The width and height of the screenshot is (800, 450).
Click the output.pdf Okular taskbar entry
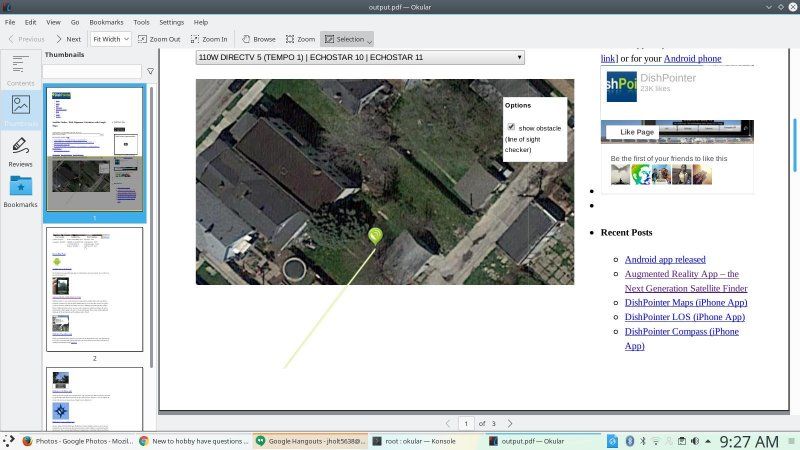coord(544,441)
